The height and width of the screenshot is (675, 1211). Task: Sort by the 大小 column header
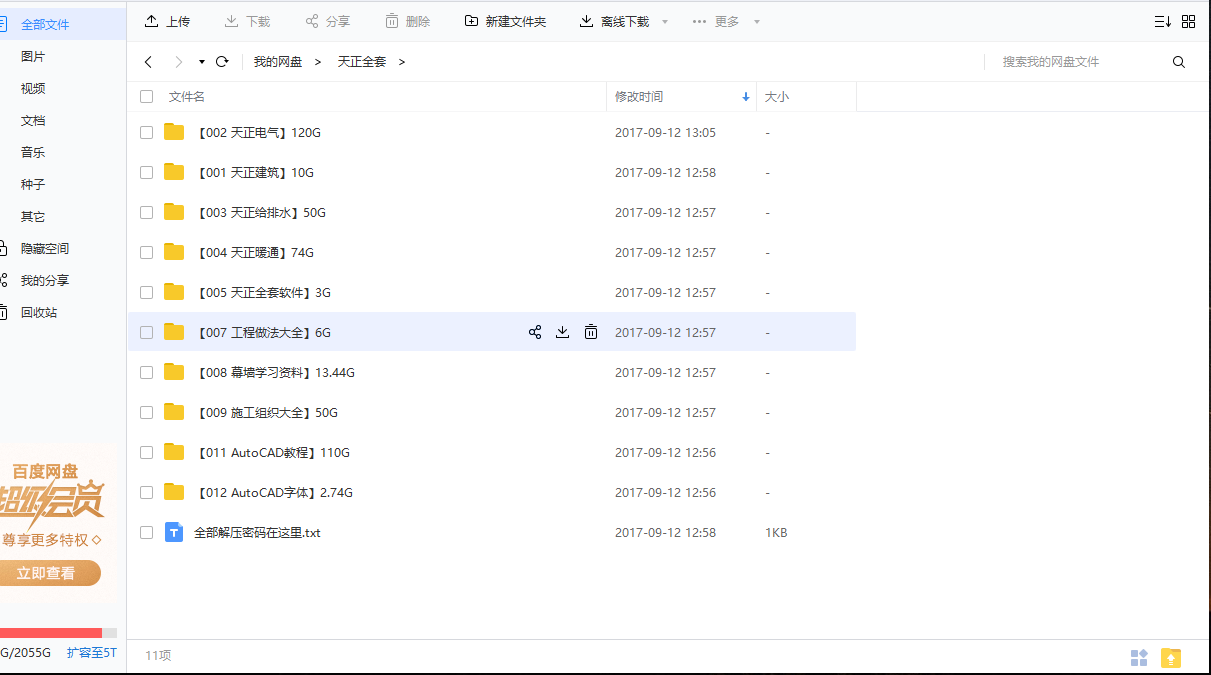(x=777, y=97)
